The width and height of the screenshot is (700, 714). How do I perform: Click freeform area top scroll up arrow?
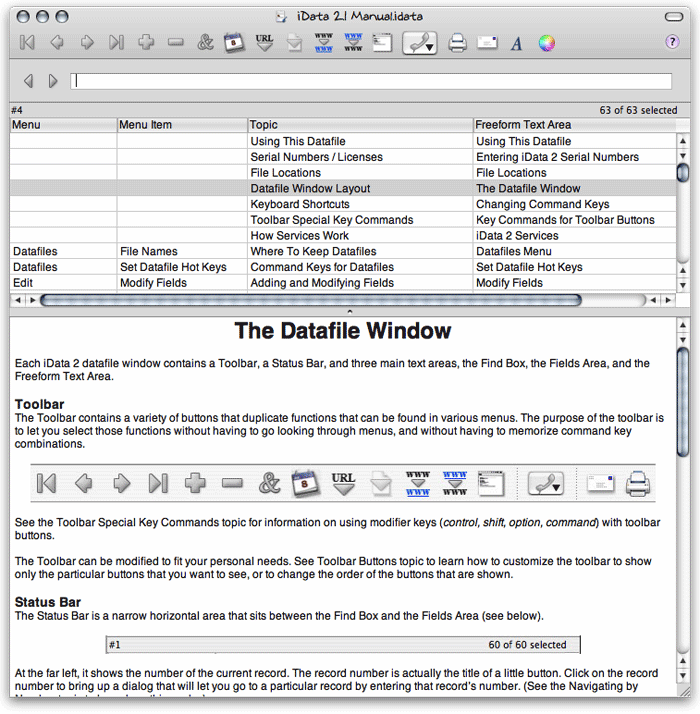pos(683,325)
